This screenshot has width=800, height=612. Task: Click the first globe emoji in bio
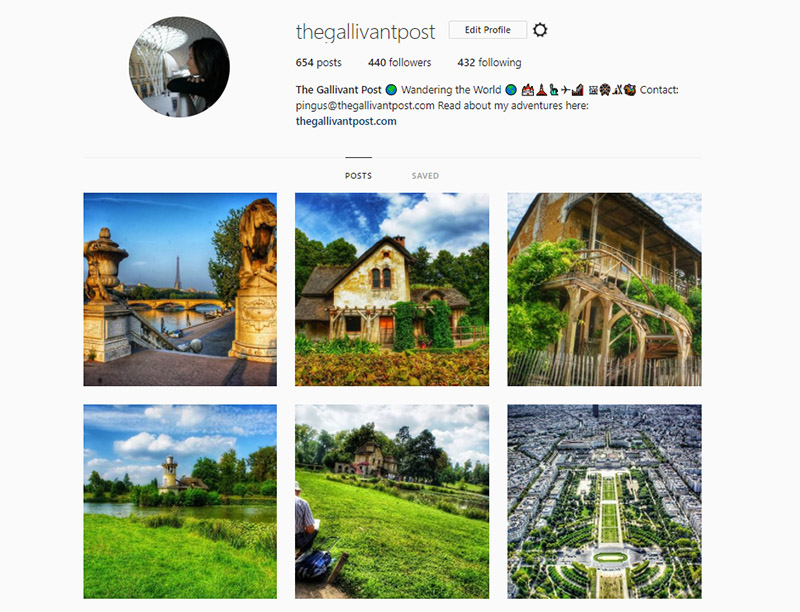pos(391,90)
